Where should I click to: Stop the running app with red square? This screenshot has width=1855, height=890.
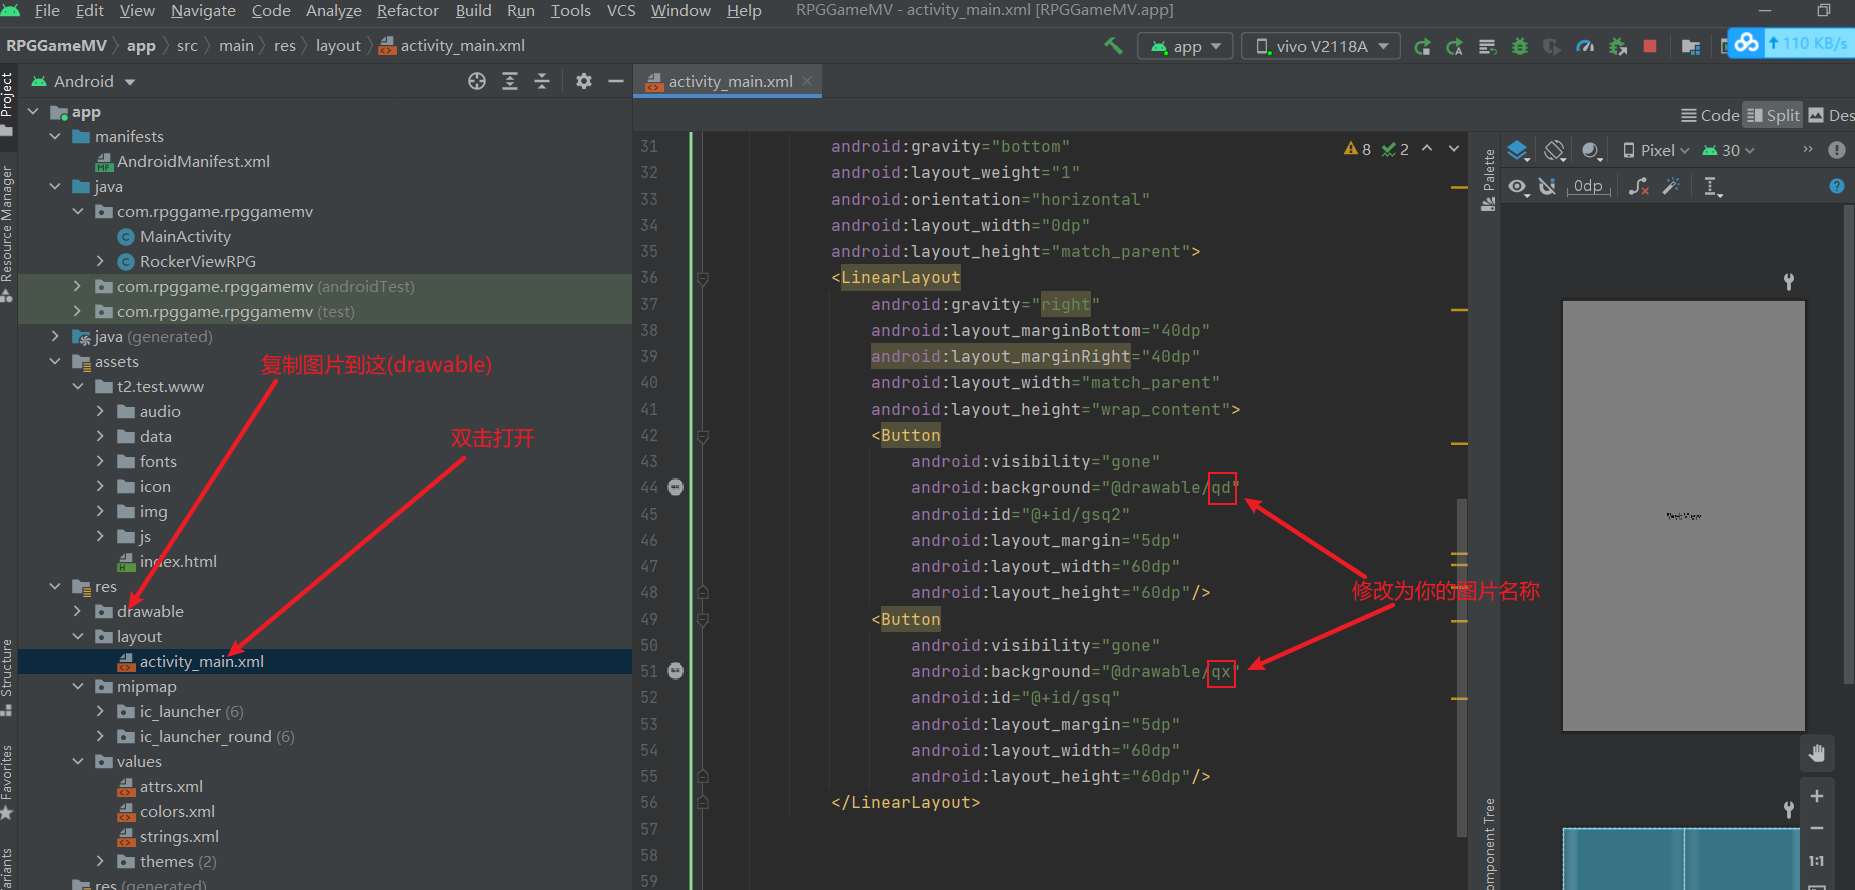coord(1650,46)
